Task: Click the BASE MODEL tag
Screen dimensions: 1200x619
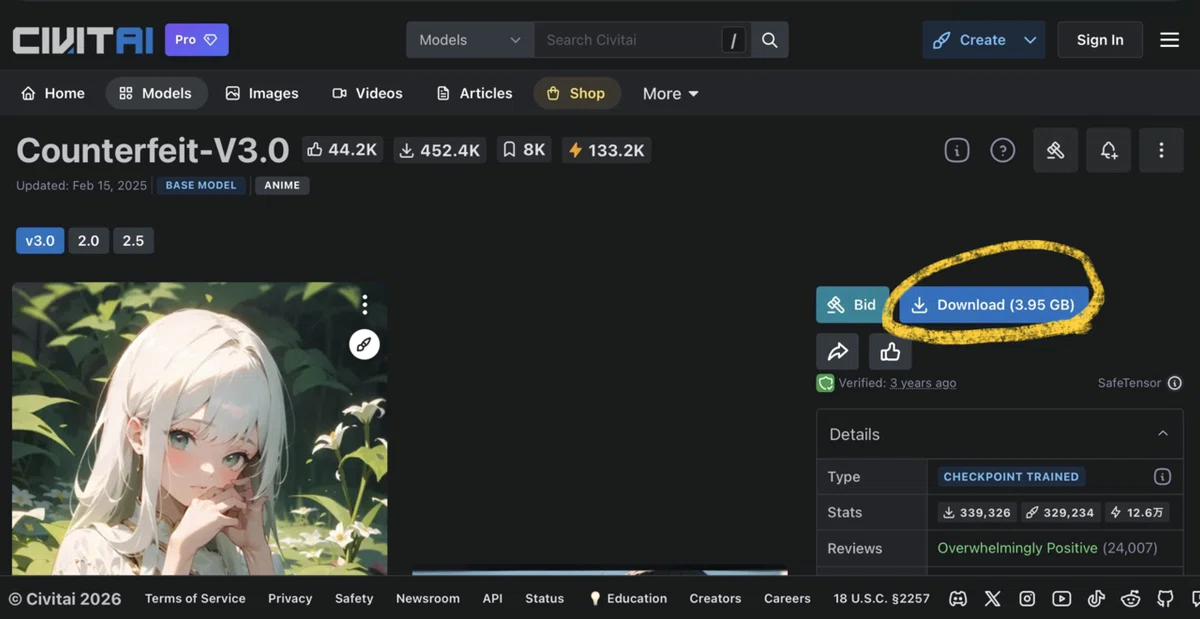Action: 201,186
